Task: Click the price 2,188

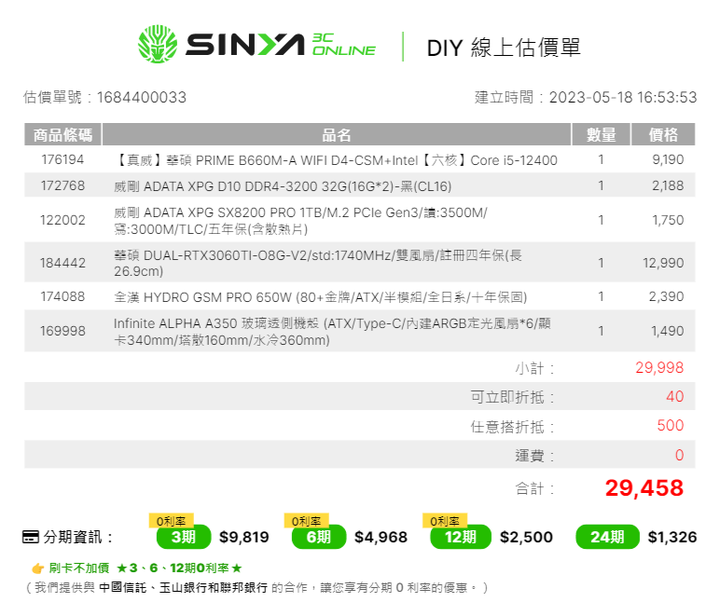Action: (x=668, y=185)
